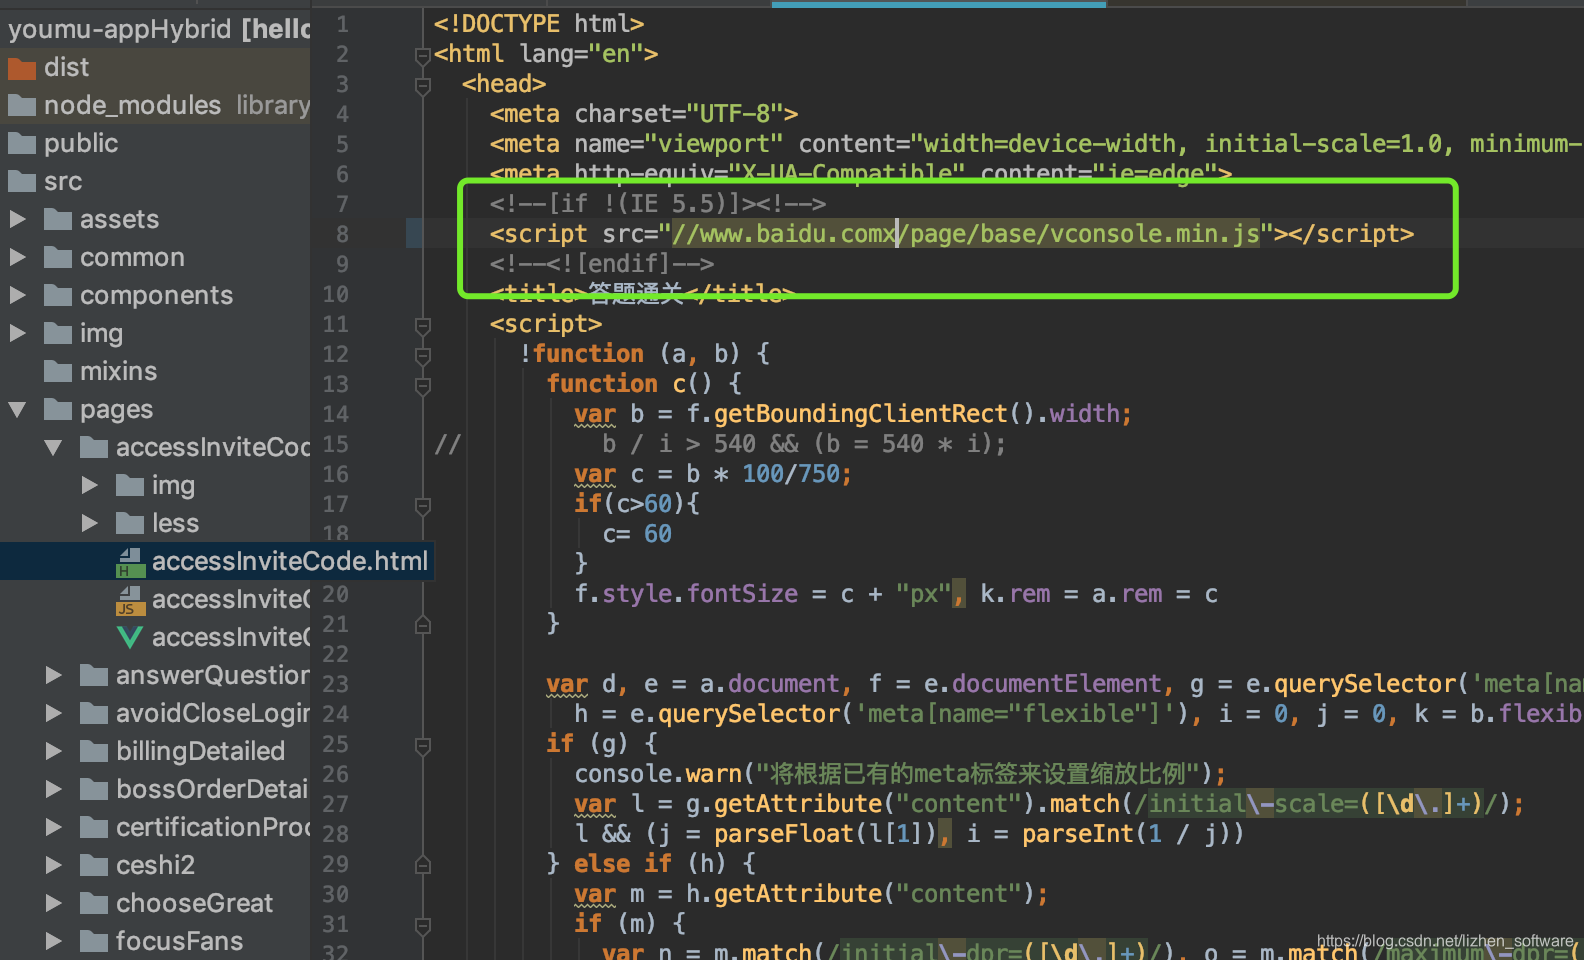Screen dimensions: 1584x960
Task: Click the vconsole.min.js script URL
Action: point(965,234)
